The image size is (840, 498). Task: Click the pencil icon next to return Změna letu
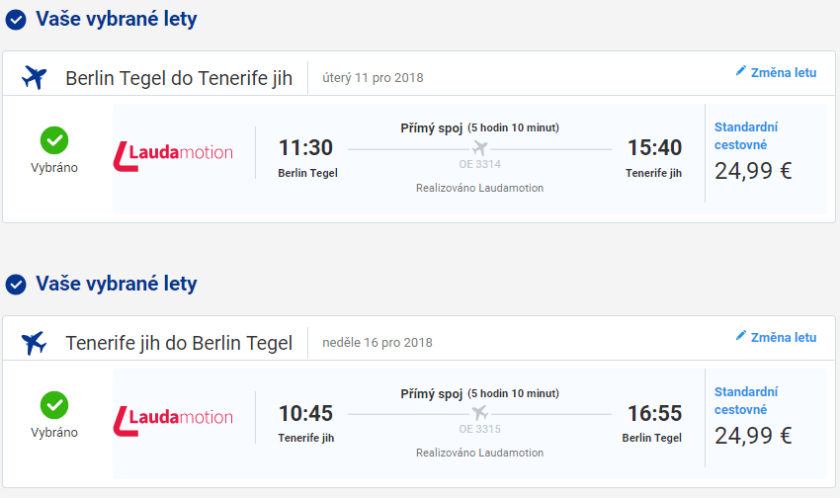(x=741, y=336)
